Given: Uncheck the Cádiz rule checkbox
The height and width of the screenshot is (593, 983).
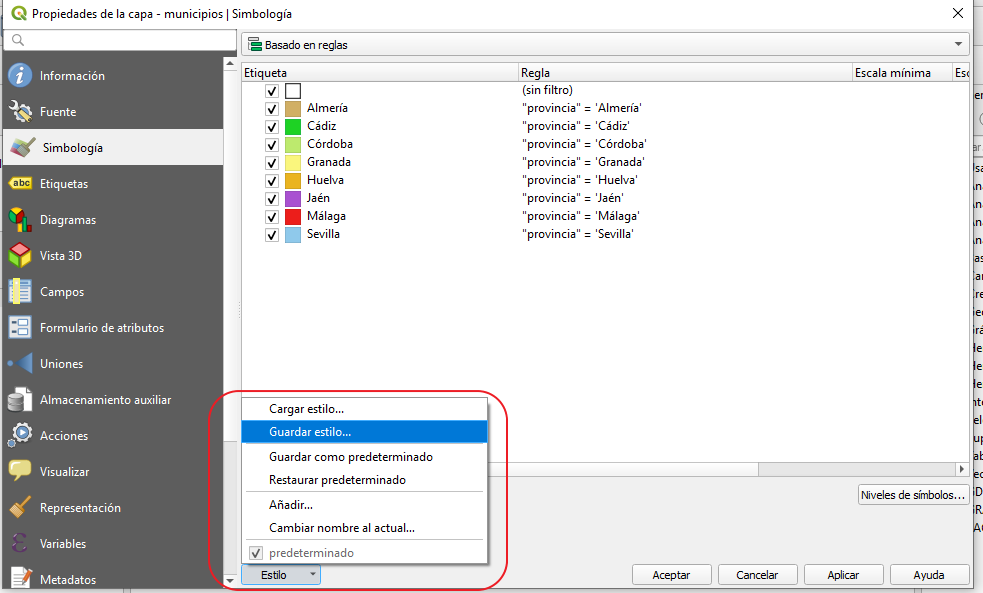Looking at the screenshot, I should point(271,127).
